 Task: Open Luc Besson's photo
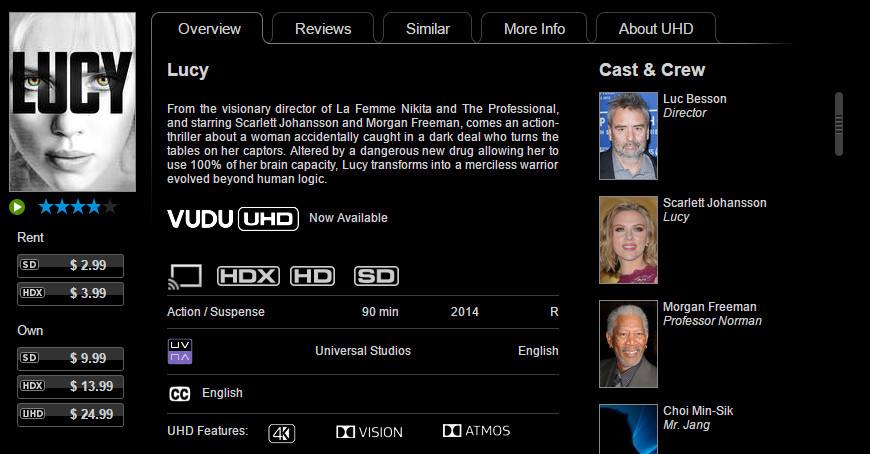629,136
